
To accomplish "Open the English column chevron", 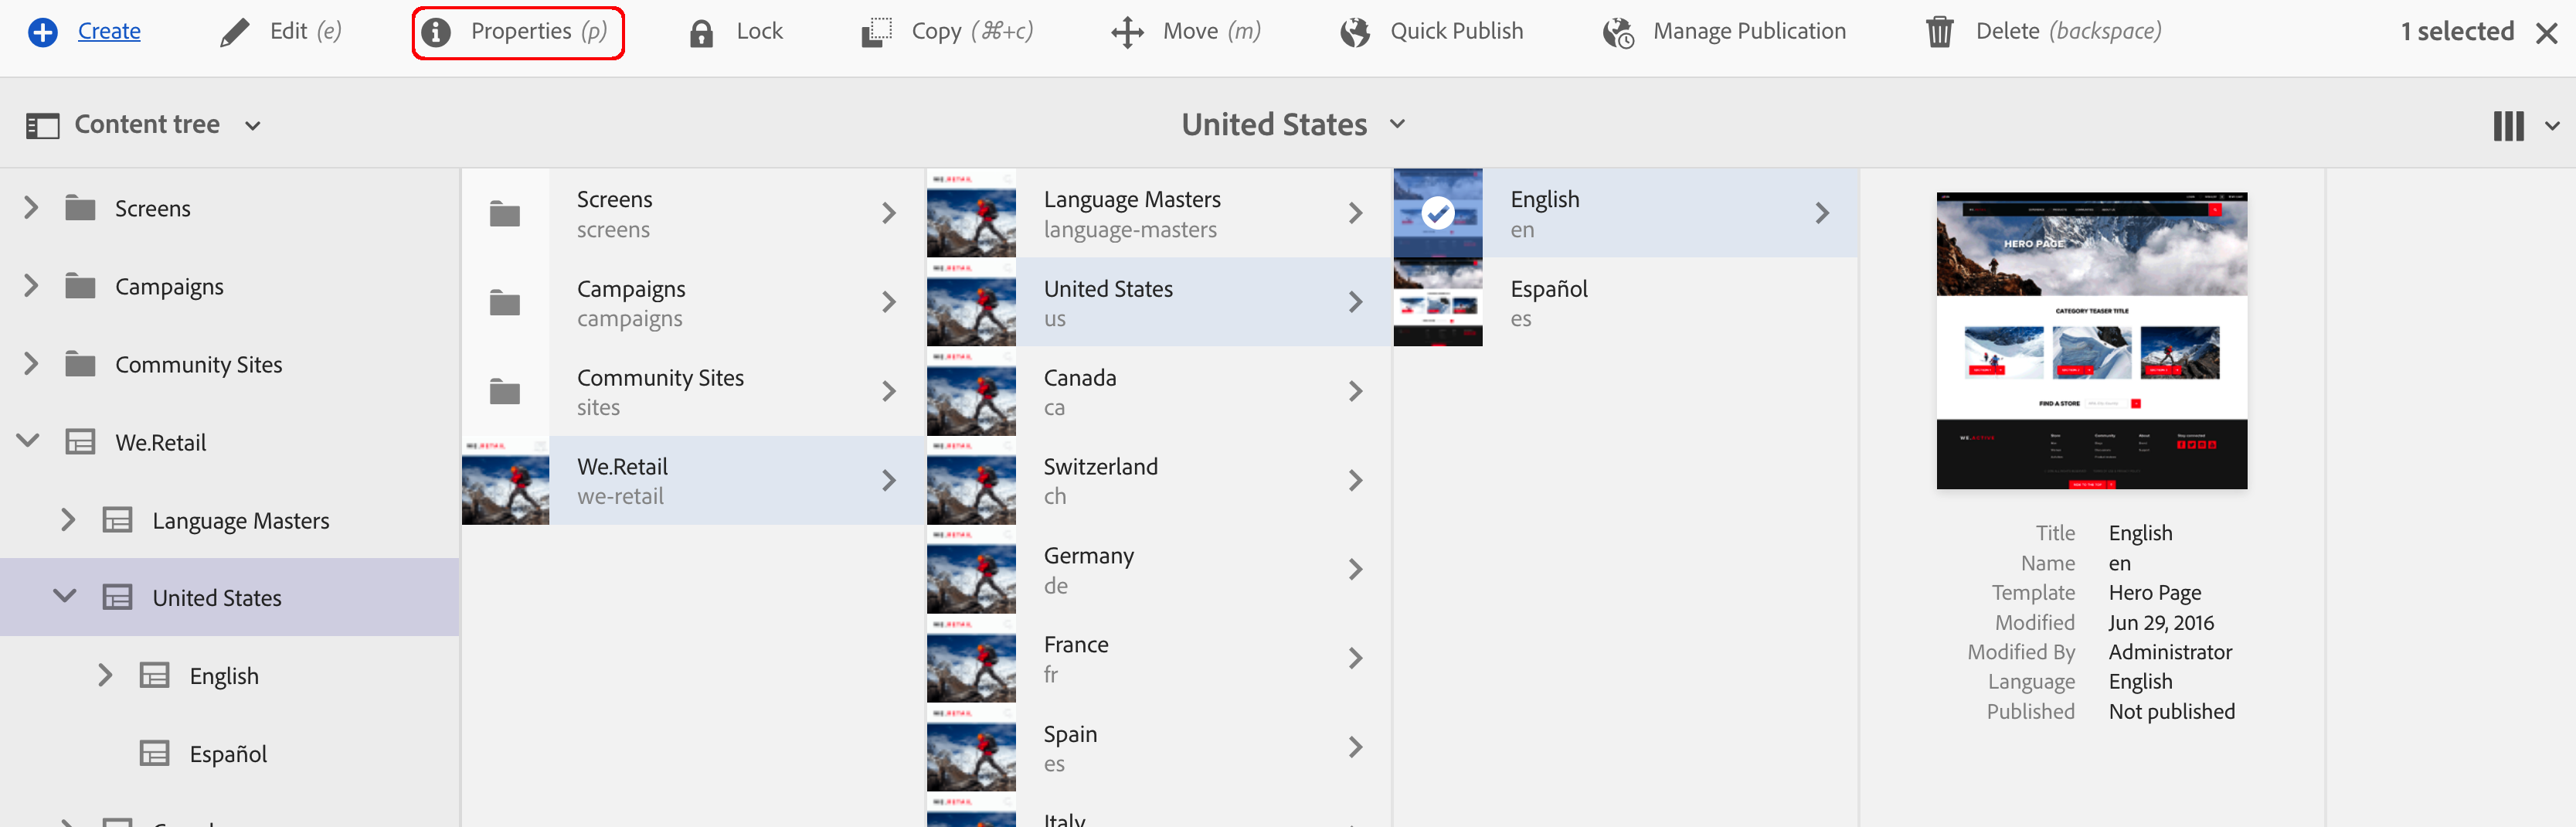I will (1823, 213).
